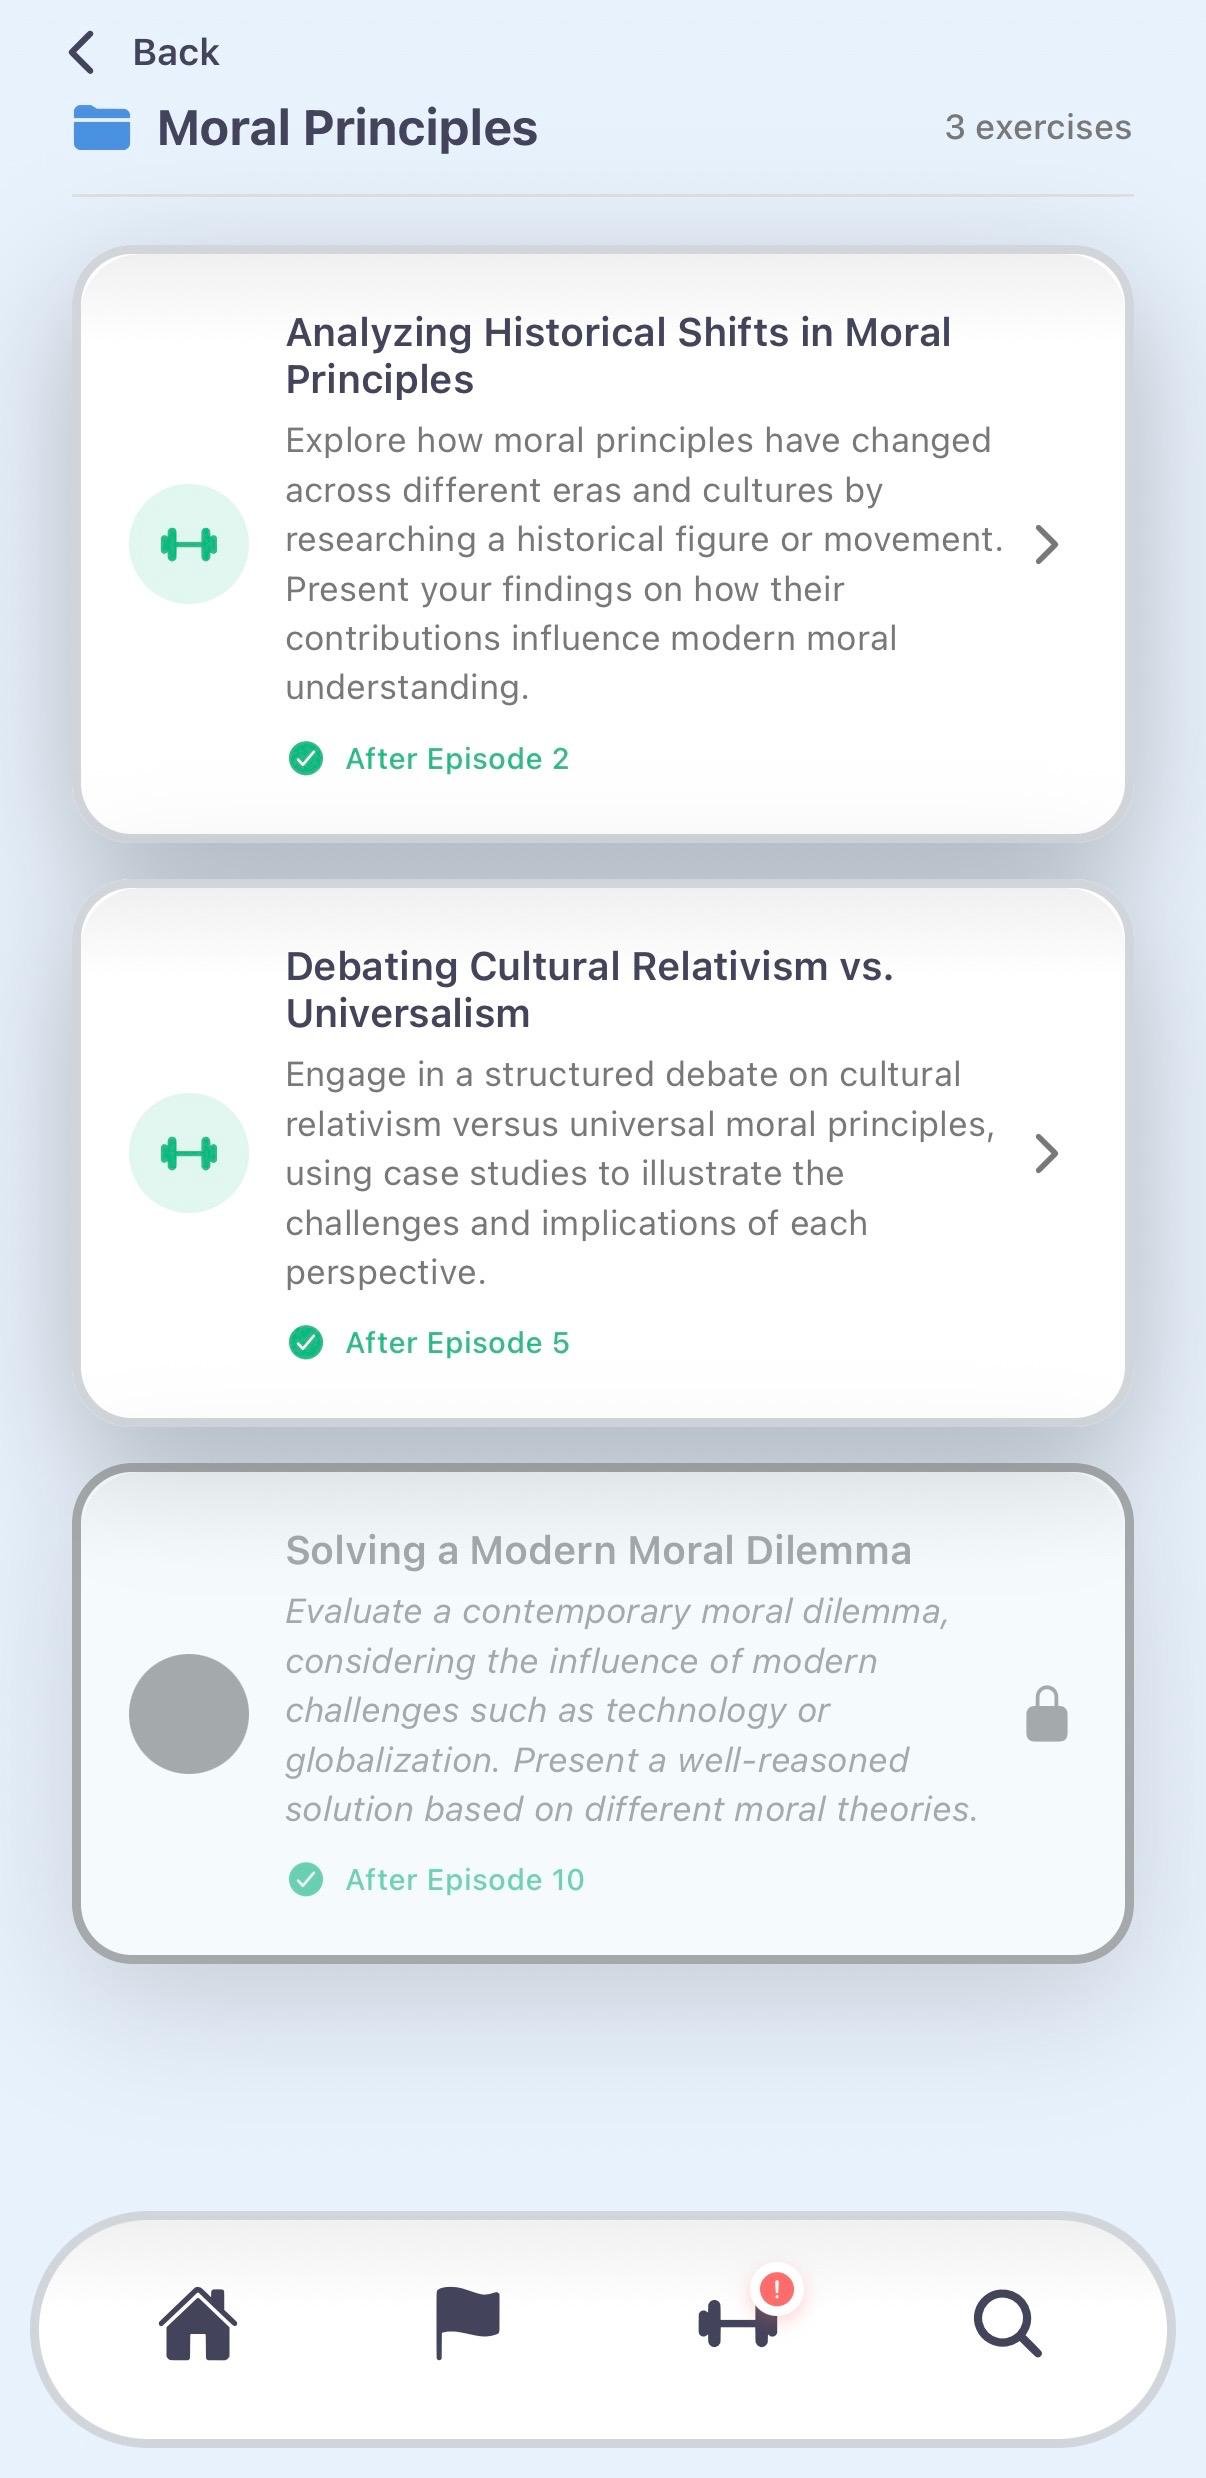Click the After Episode 2 checkmark
1206x2478 pixels.
click(x=306, y=759)
